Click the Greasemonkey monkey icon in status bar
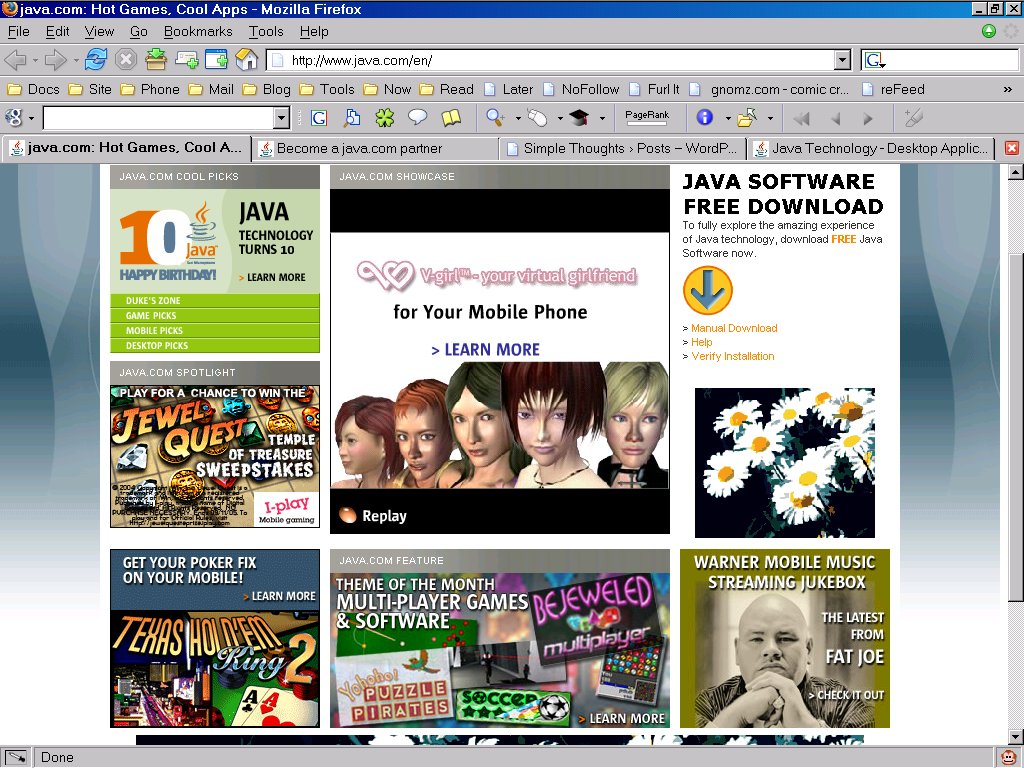 (x=1010, y=758)
